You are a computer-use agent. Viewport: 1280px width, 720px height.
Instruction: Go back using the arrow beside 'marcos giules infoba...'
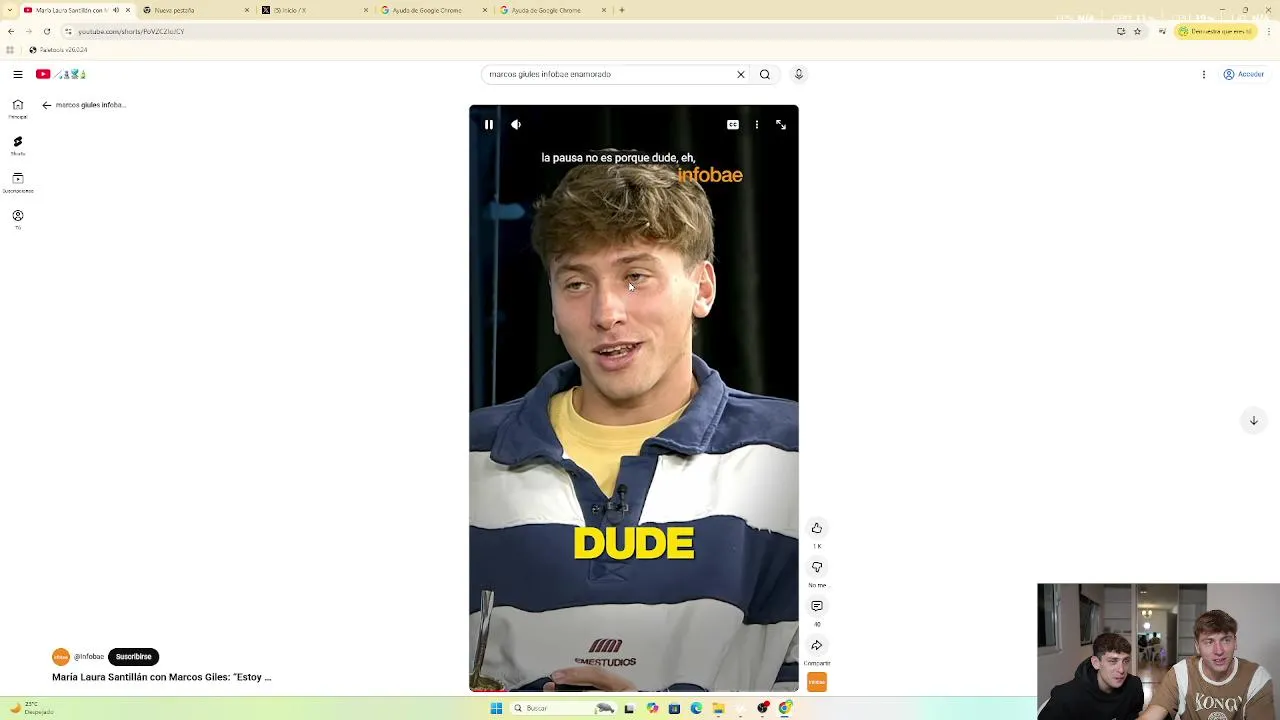(46, 105)
